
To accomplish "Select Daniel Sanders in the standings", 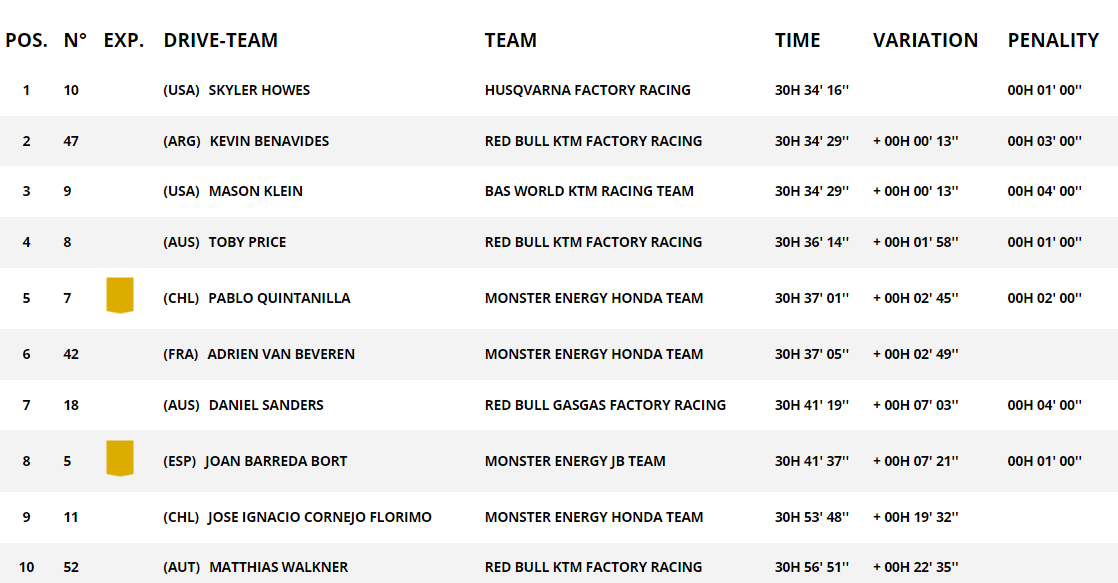I will [266, 406].
